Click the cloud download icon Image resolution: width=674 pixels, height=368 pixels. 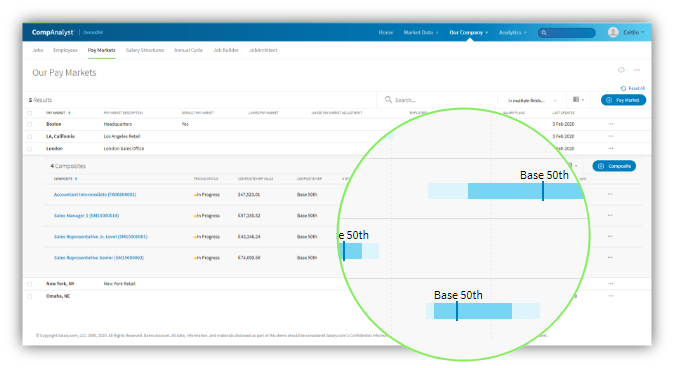621,70
